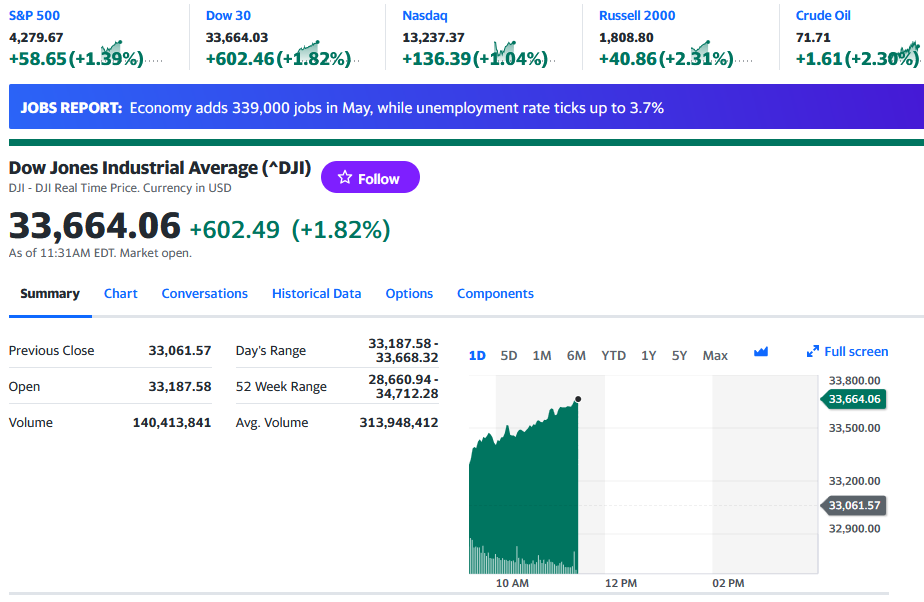This screenshot has width=924, height=602.
Task: Select the Max chart range
Action: [715, 356]
